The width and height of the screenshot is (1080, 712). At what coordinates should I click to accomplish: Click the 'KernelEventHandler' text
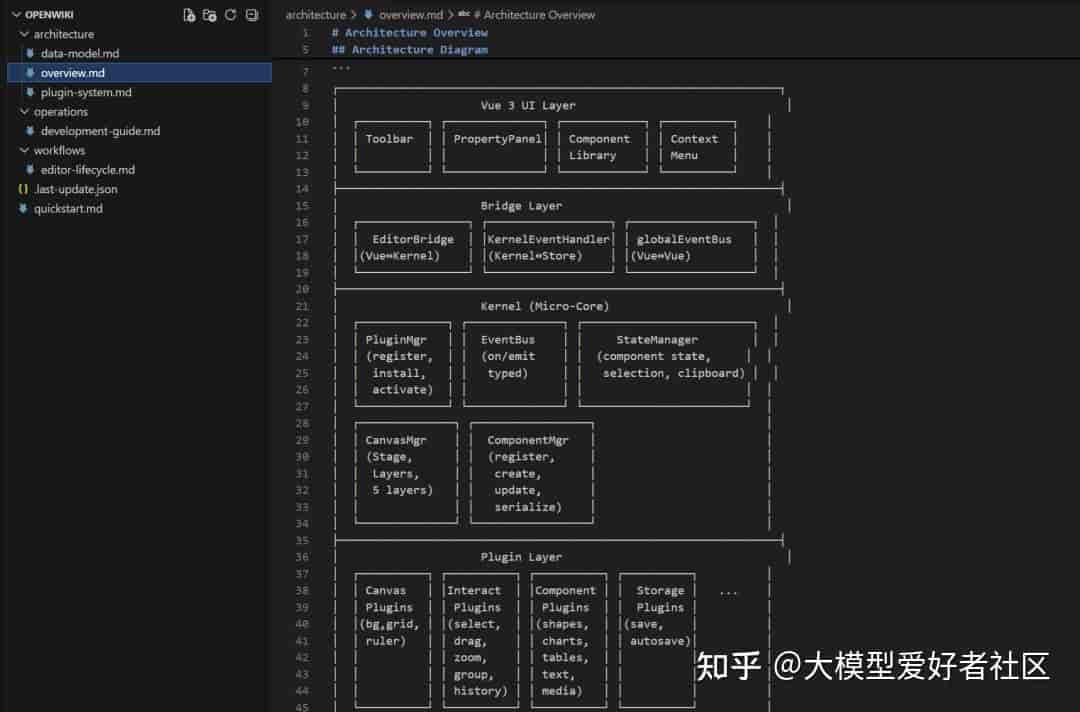548,239
